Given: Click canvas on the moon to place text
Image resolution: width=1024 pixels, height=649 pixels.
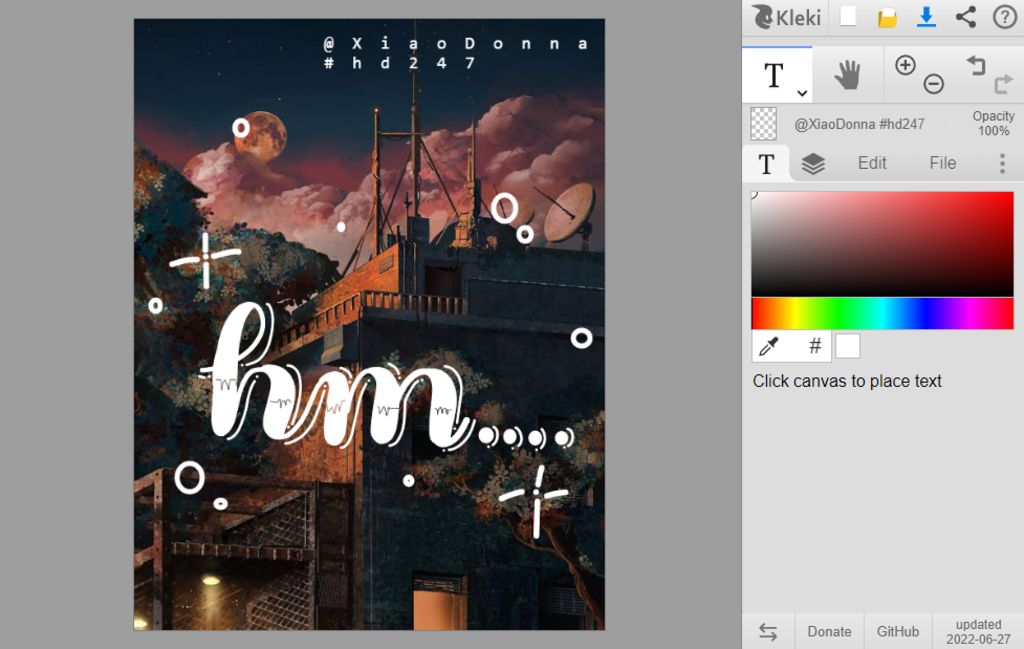Looking at the screenshot, I should click(x=261, y=136).
